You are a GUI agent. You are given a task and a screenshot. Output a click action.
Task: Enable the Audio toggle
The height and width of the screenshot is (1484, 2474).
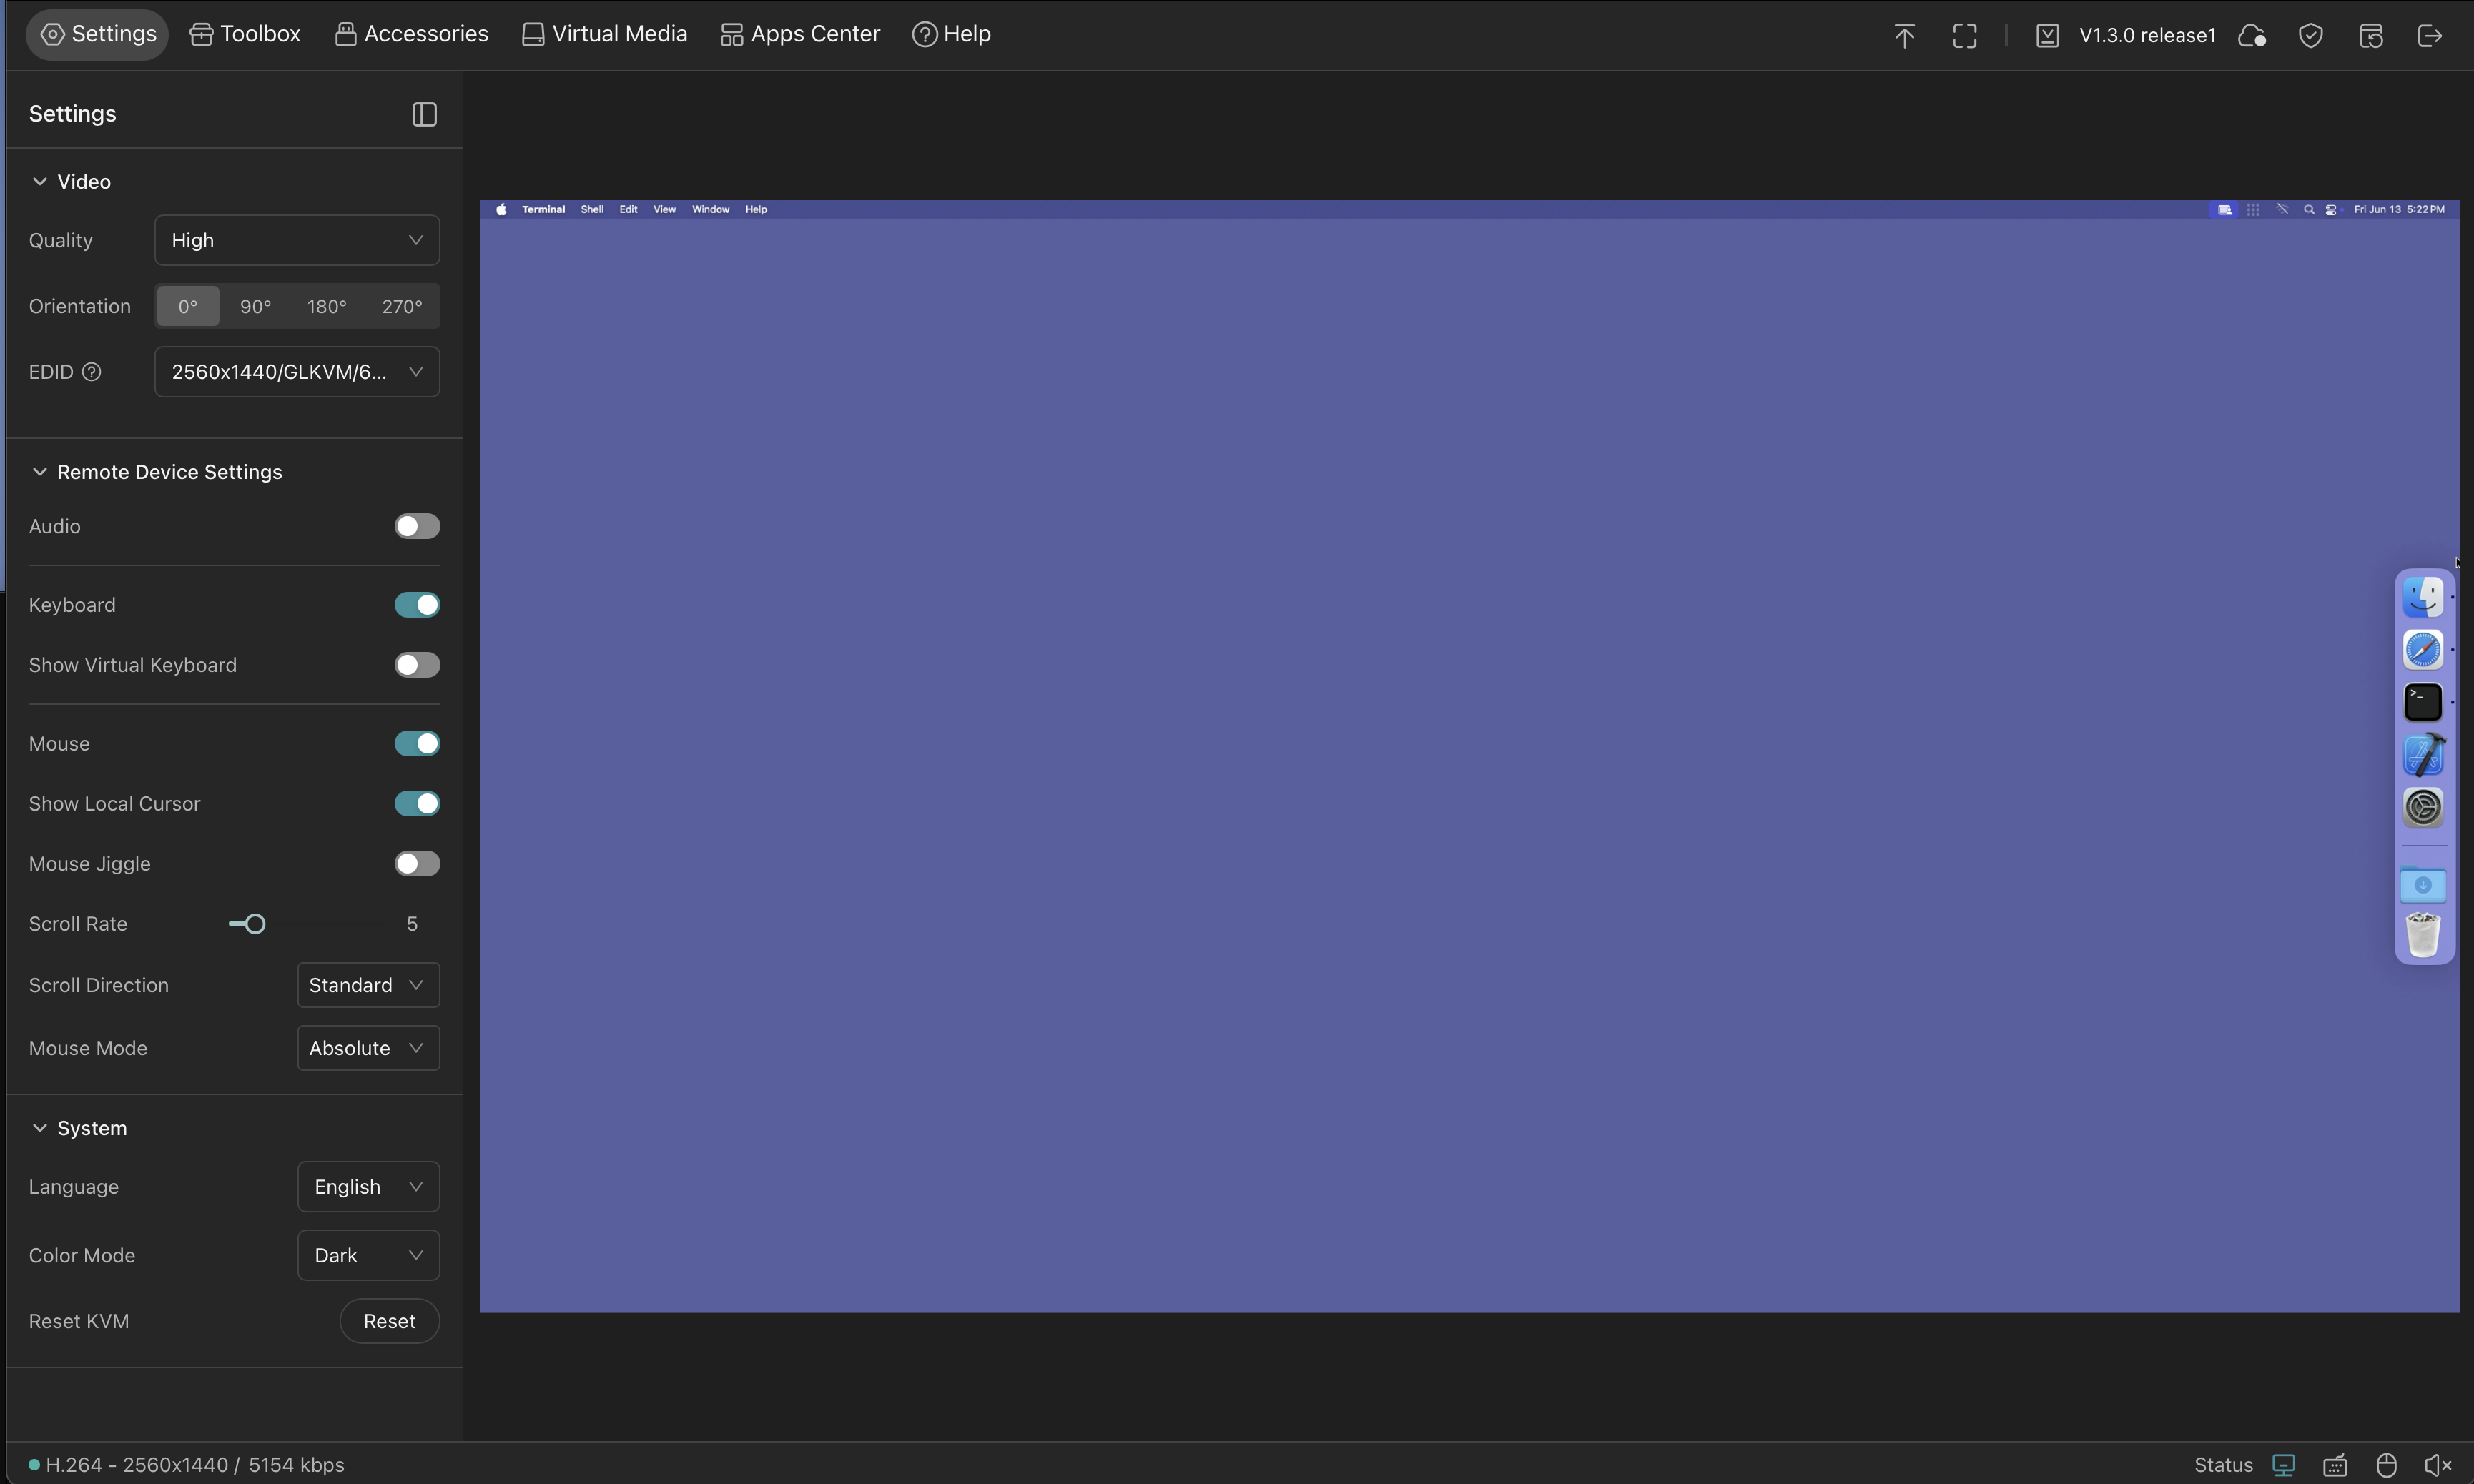pyautogui.click(x=416, y=526)
